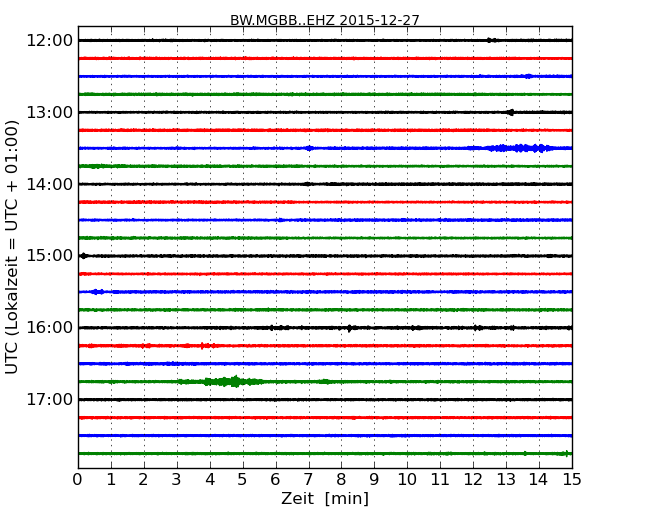The image size is (650, 520).
Task: Click the green blip at end of bottom trace
Action: coord(565,453)
